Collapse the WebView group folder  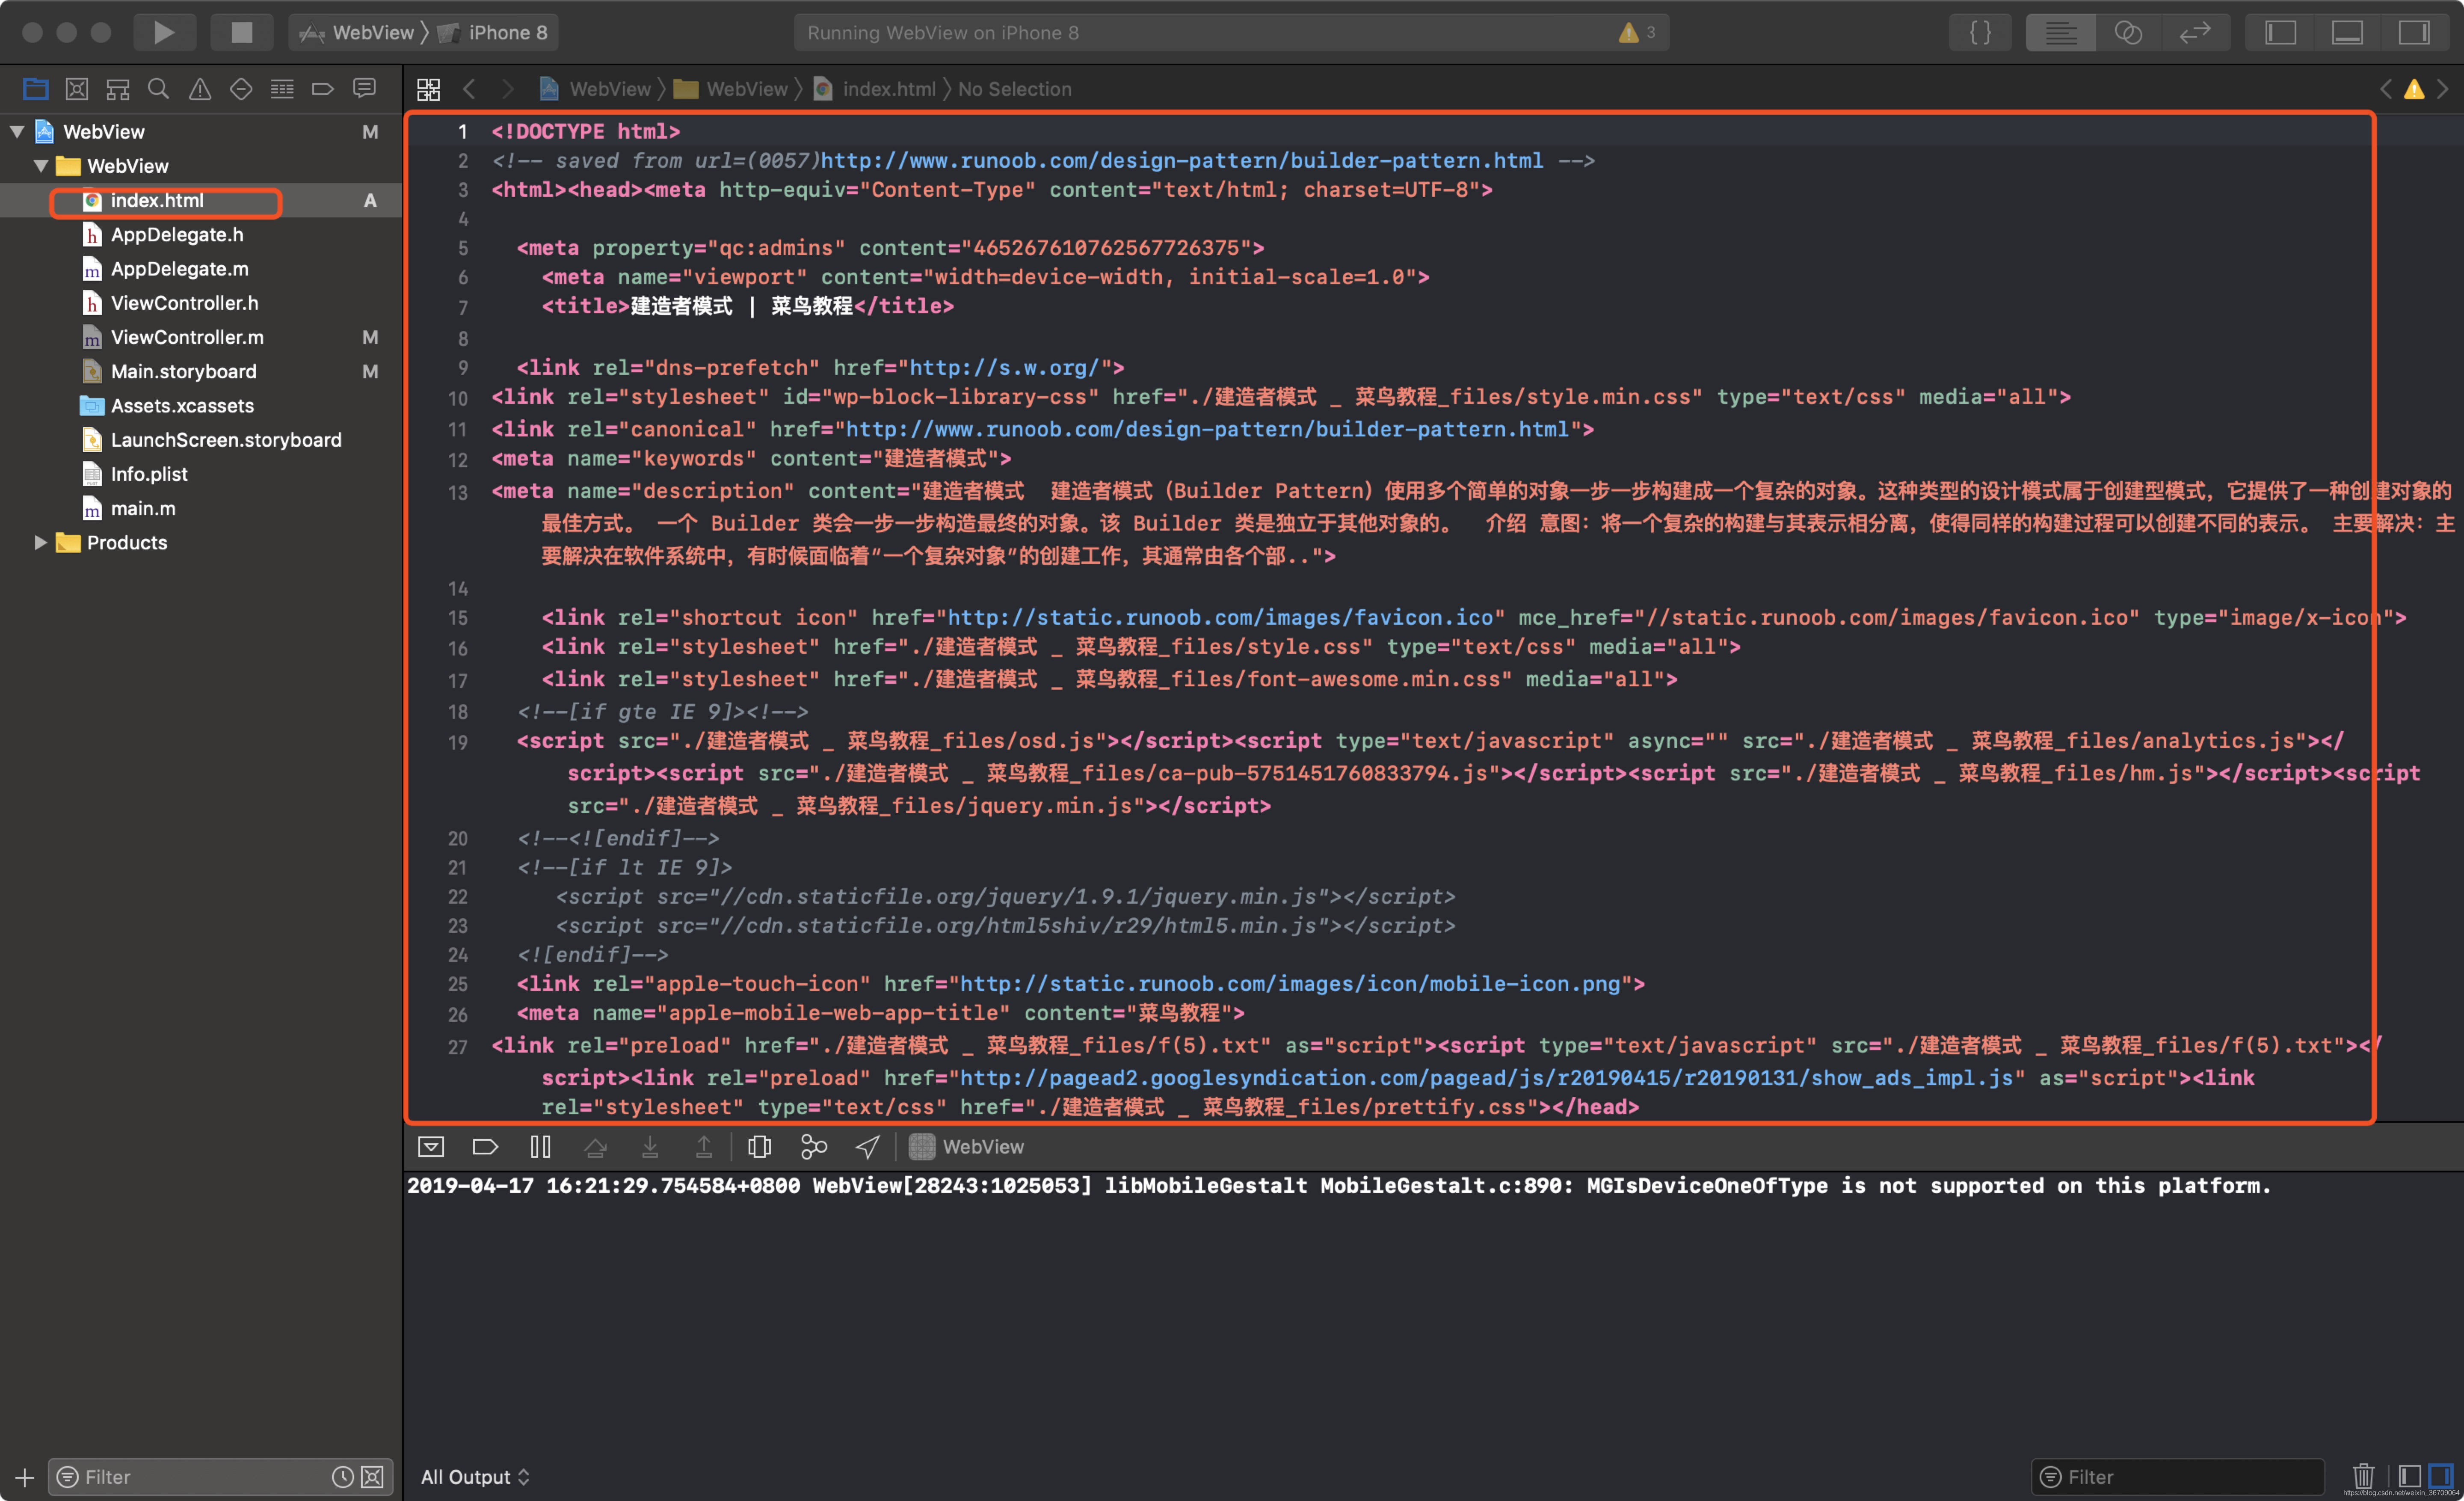pyautogui.click(x=41, y=165)
